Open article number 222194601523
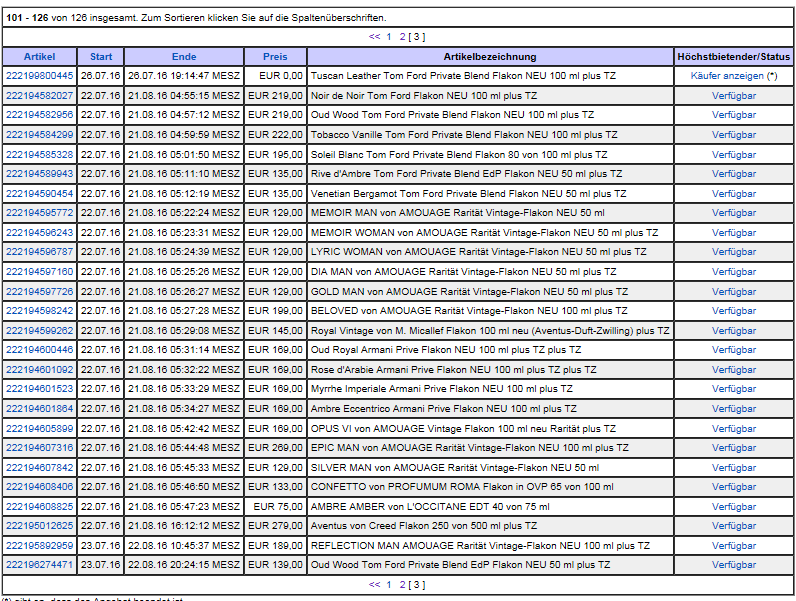 point(40,389)
